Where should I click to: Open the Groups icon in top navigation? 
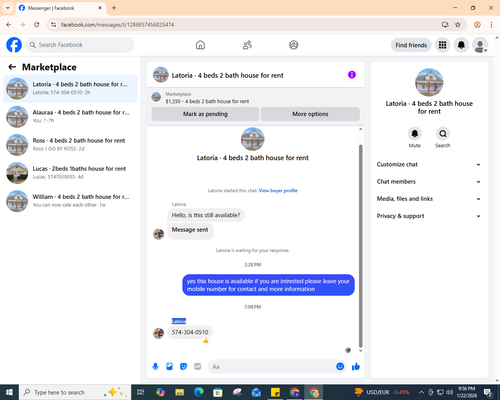pos(294,45)
